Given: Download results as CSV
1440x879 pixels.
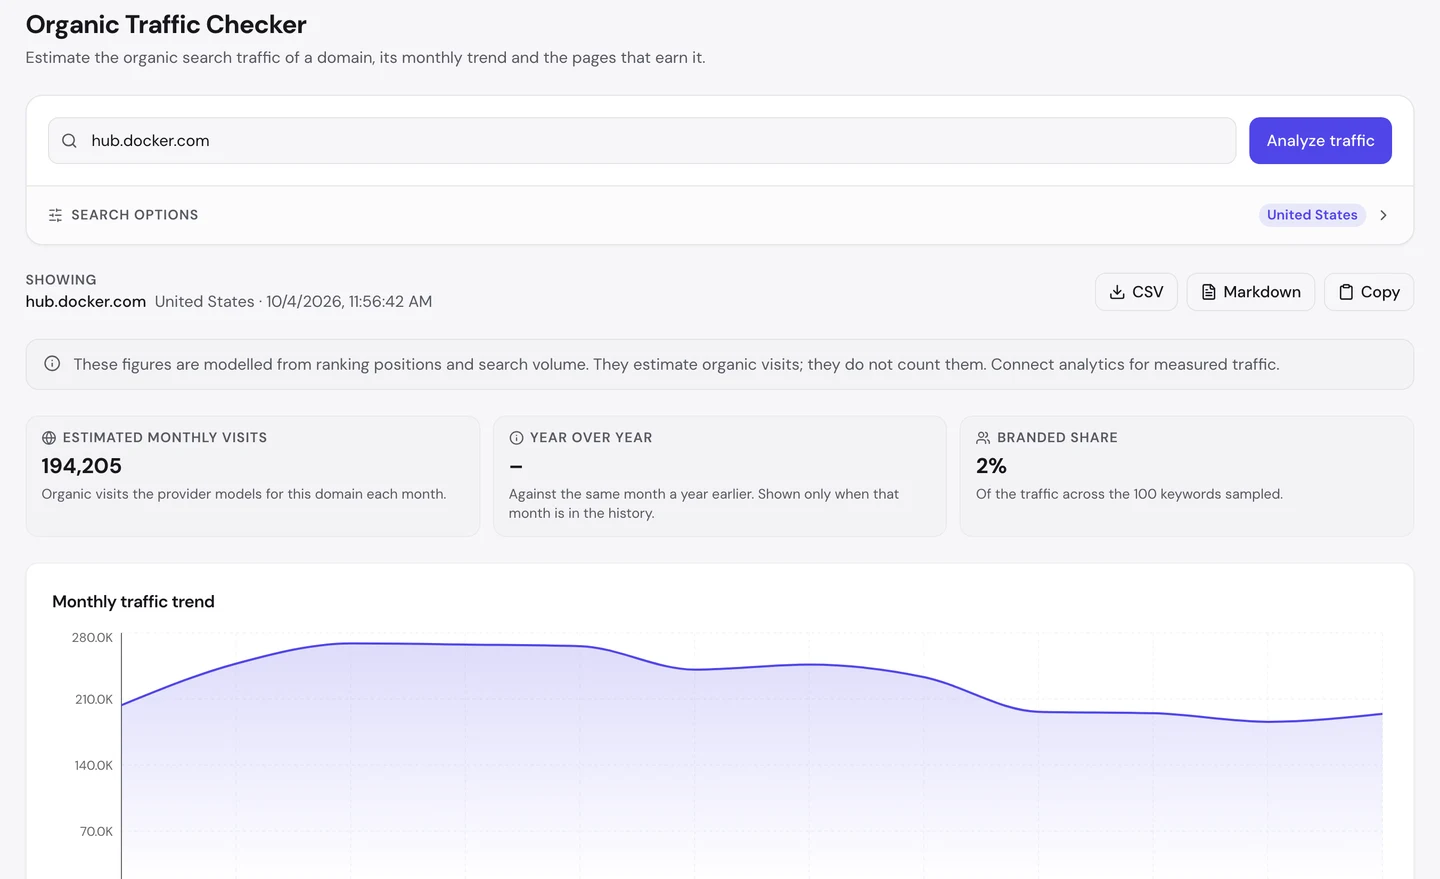Looking at the screenshot, I should pyautogui.click(x=1136, y=292).
